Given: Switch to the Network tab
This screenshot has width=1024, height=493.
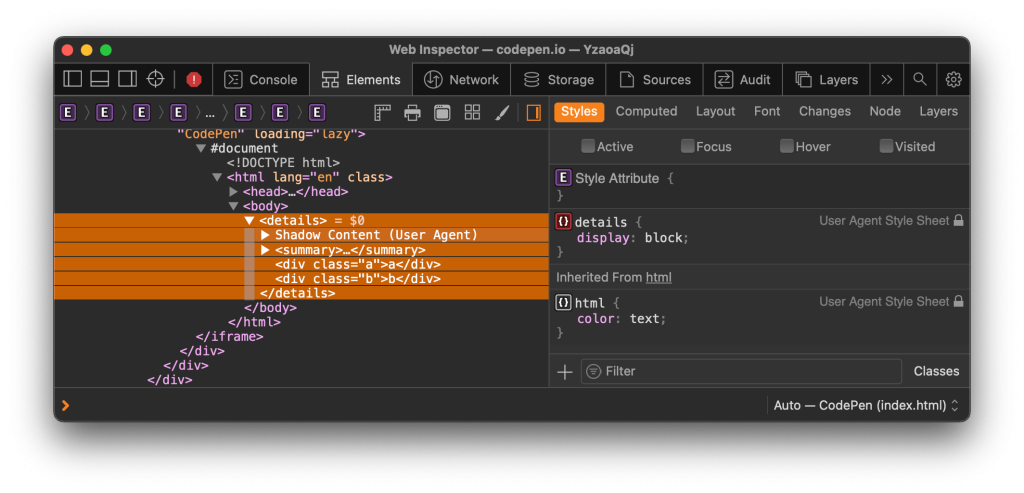Looking at the screenshot, I should point(462,80).
